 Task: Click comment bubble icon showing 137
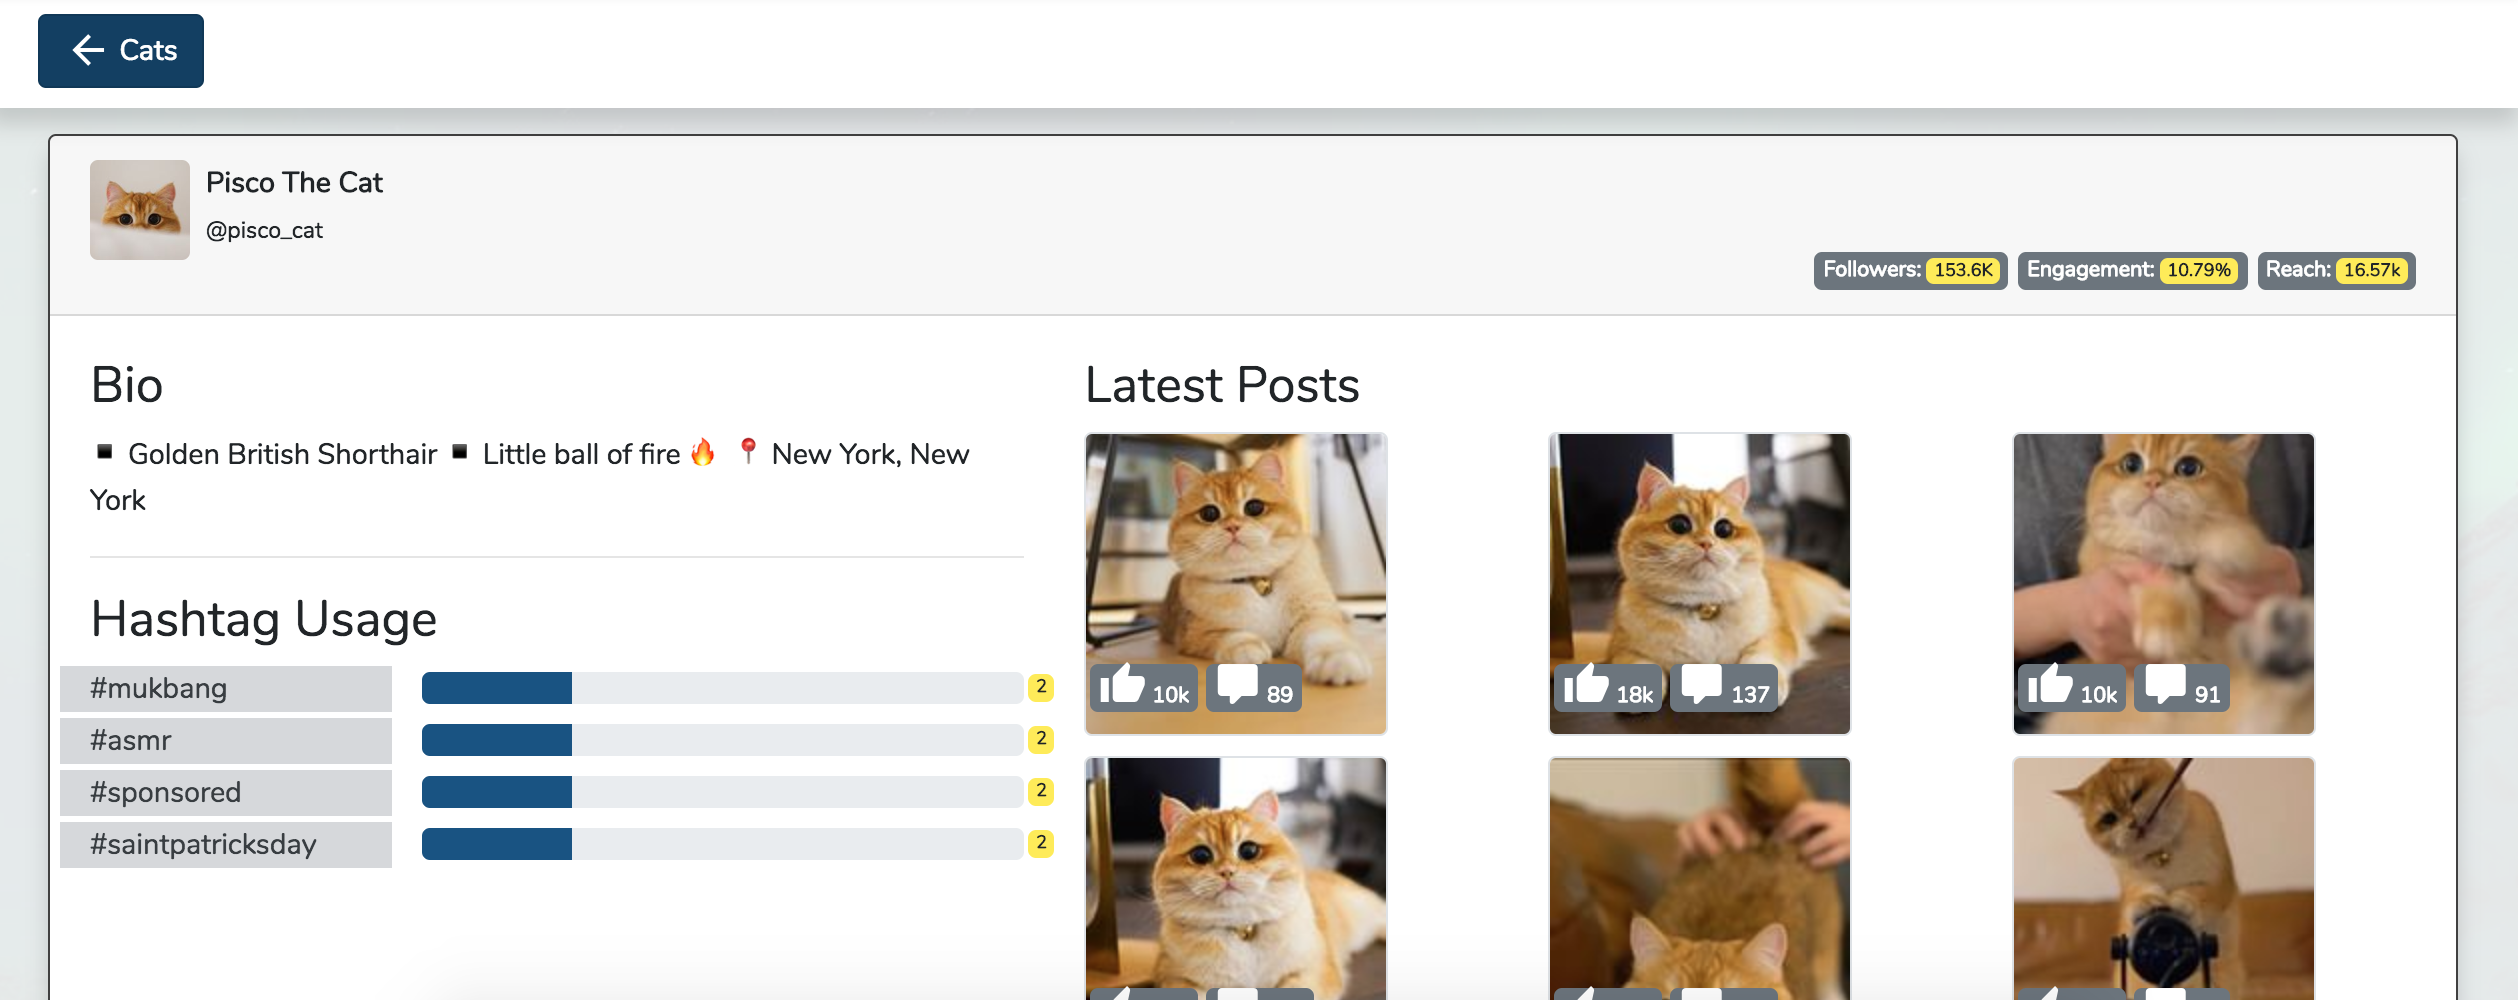point(1702,685)
